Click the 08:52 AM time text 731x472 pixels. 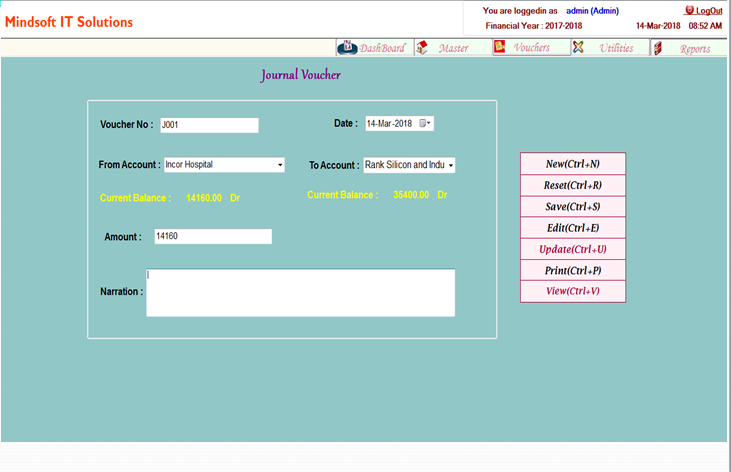tap(705, 26)
